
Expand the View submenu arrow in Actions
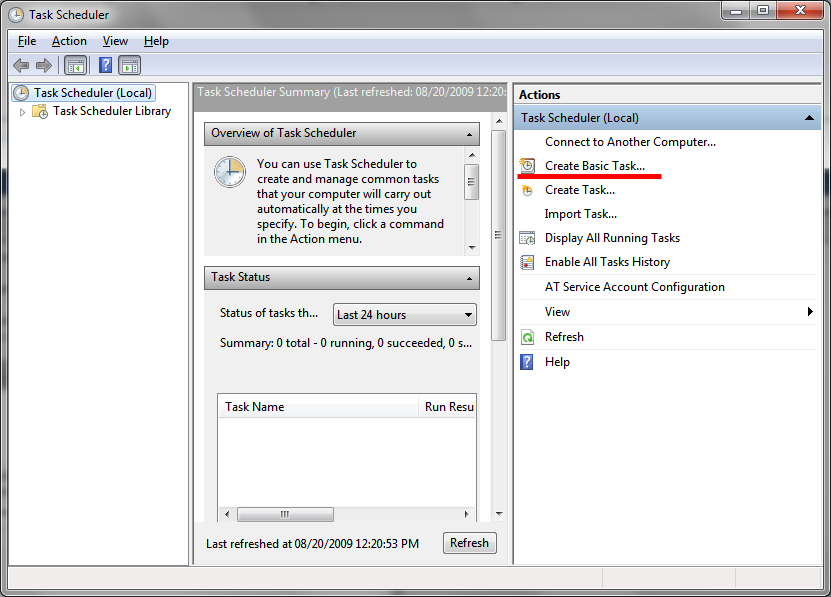(810, 312)
